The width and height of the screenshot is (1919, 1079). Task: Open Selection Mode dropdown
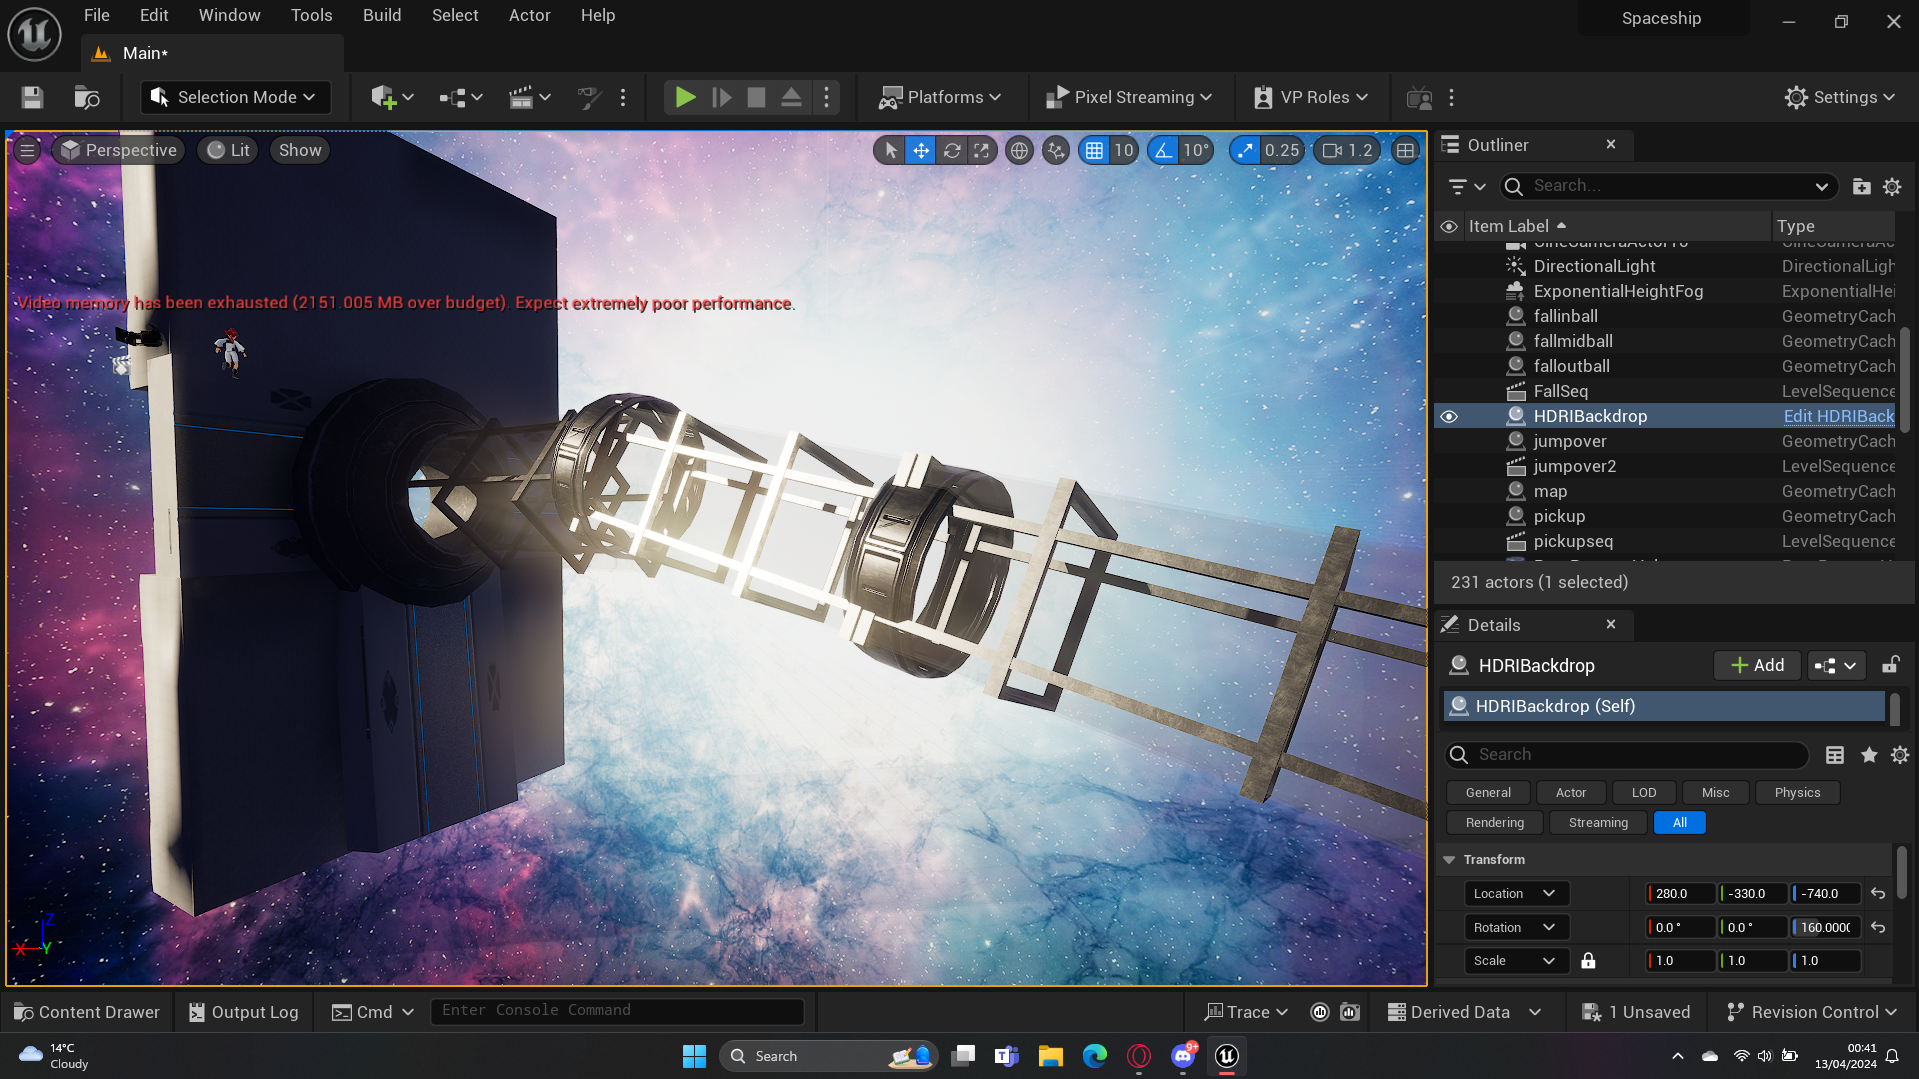coord(235,97)
